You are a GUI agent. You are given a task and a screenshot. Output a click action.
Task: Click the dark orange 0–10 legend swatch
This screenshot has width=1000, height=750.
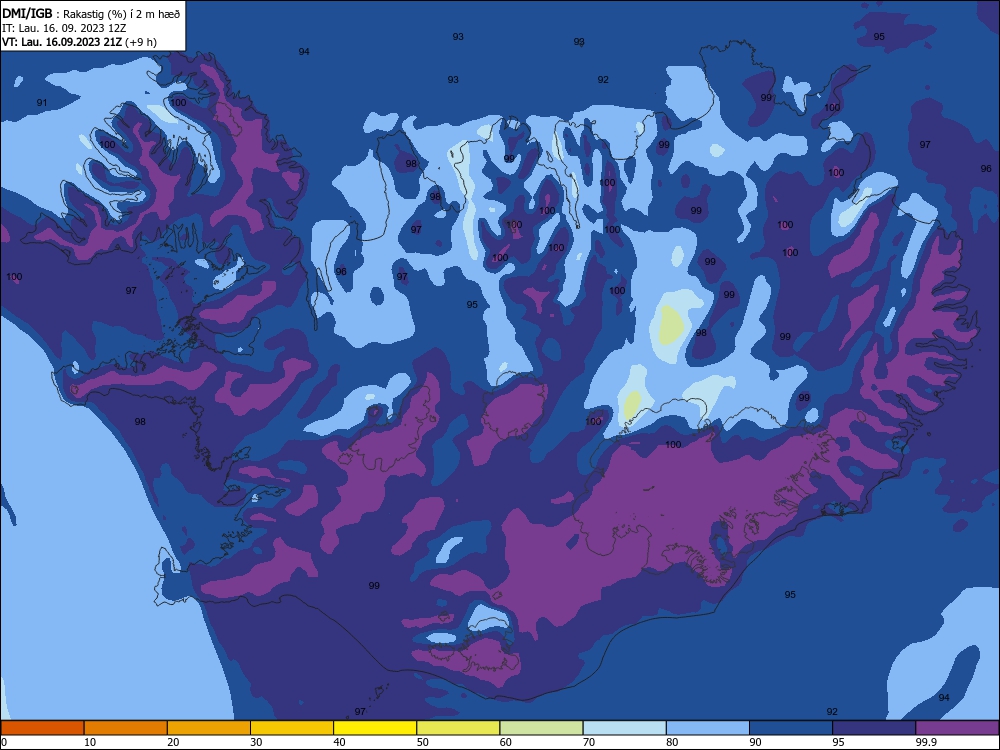[42, 728]
